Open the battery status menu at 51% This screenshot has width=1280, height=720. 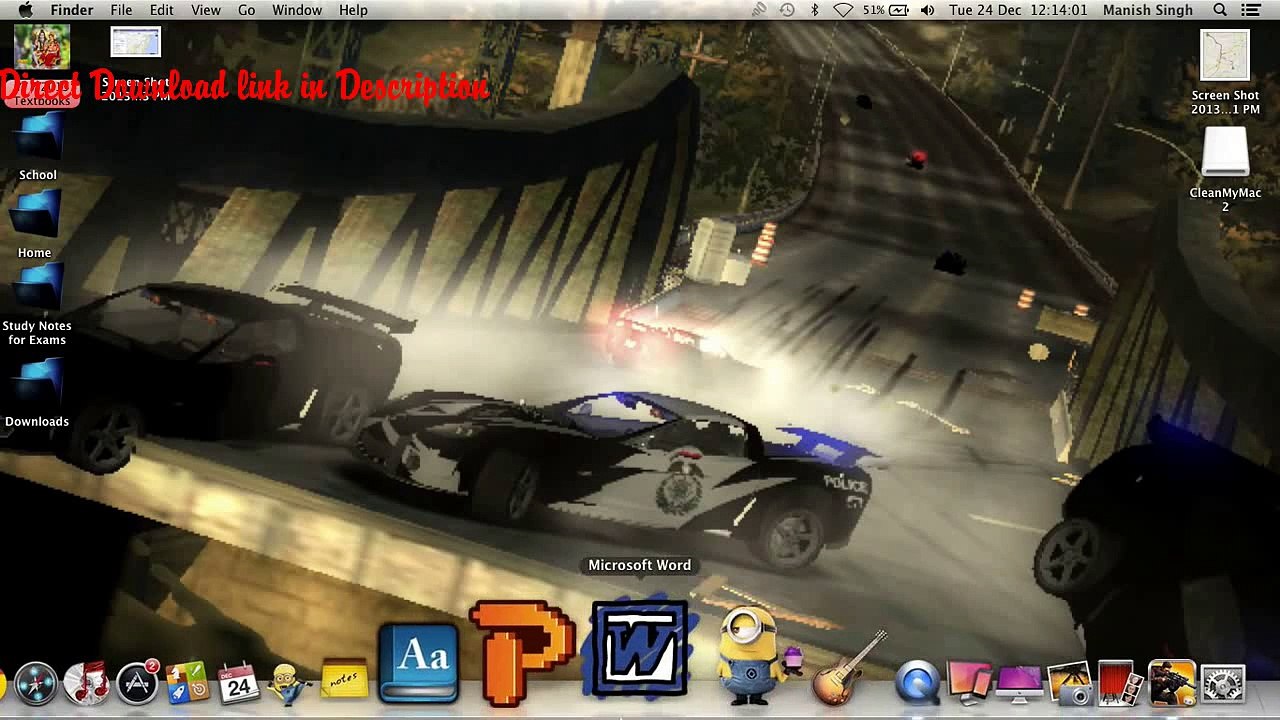[886, 10]
